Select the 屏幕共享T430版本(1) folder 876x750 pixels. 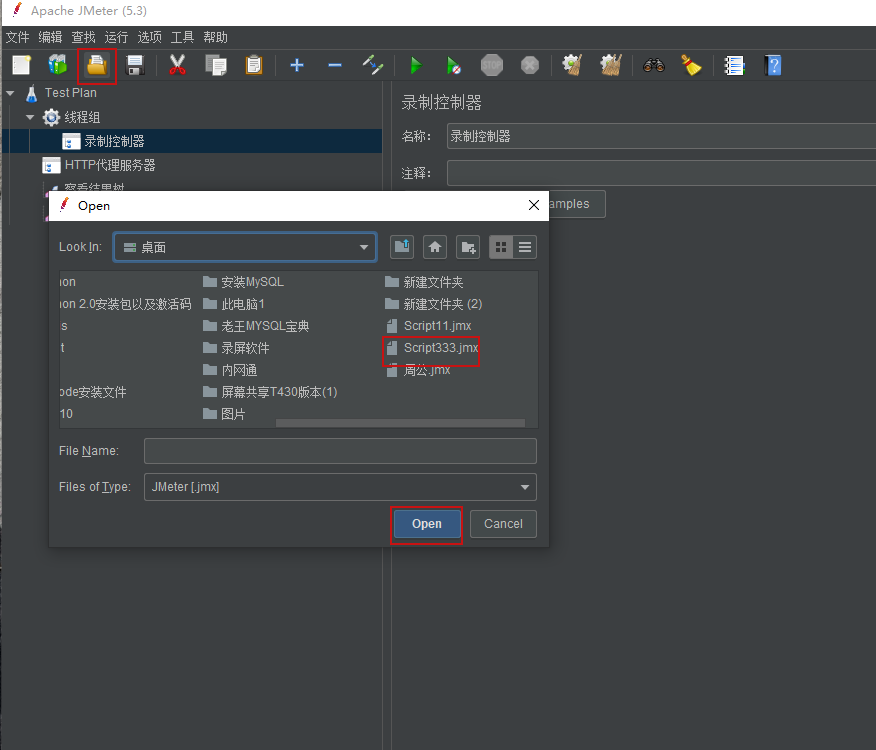click(270, 392)
